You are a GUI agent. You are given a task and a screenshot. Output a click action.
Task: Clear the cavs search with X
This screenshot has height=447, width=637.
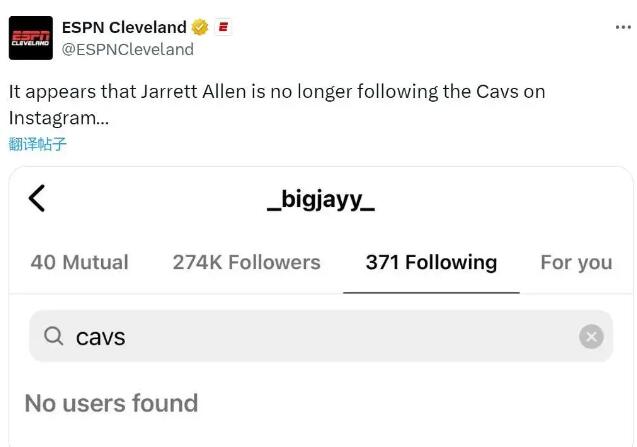pos(591,336)
